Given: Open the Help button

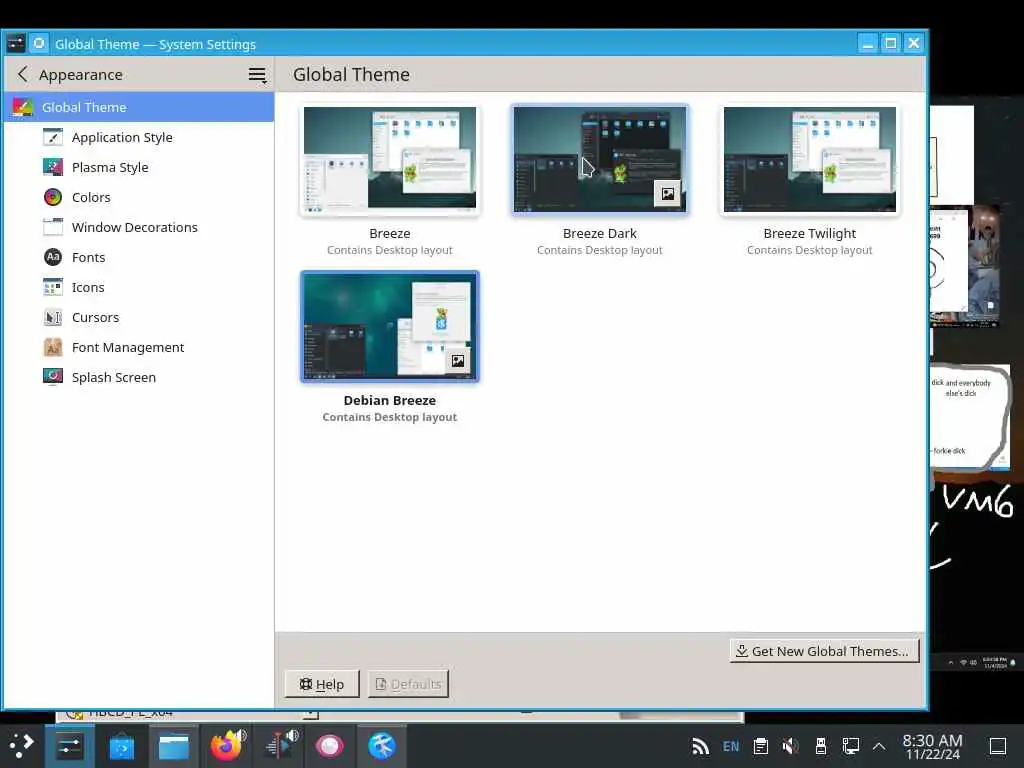Looking at the screenshot, I should [x=322, y=684].
